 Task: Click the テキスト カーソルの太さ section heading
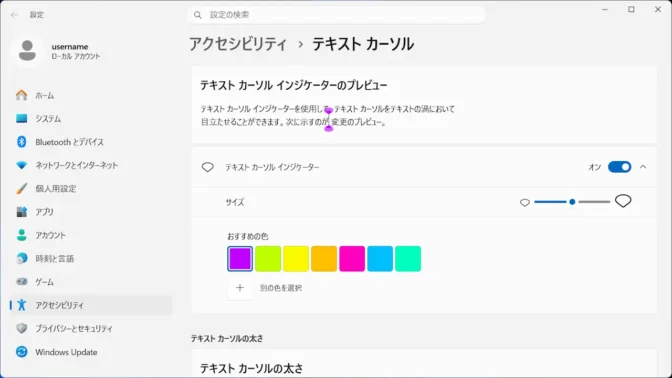tap(227, 339)
